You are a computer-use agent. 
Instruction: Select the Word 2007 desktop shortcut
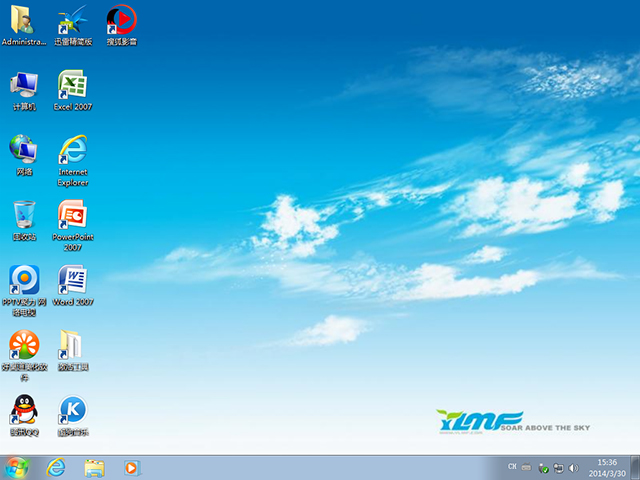click(72, 281)
